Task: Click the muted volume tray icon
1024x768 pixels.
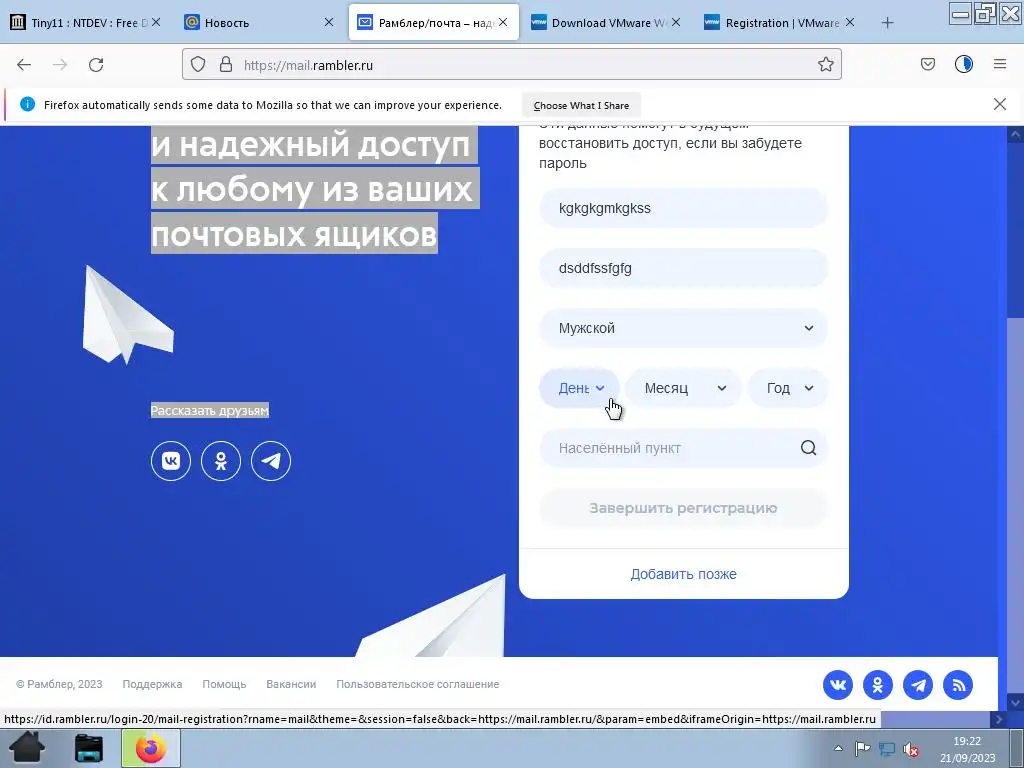Action: [x=911, y=750]
